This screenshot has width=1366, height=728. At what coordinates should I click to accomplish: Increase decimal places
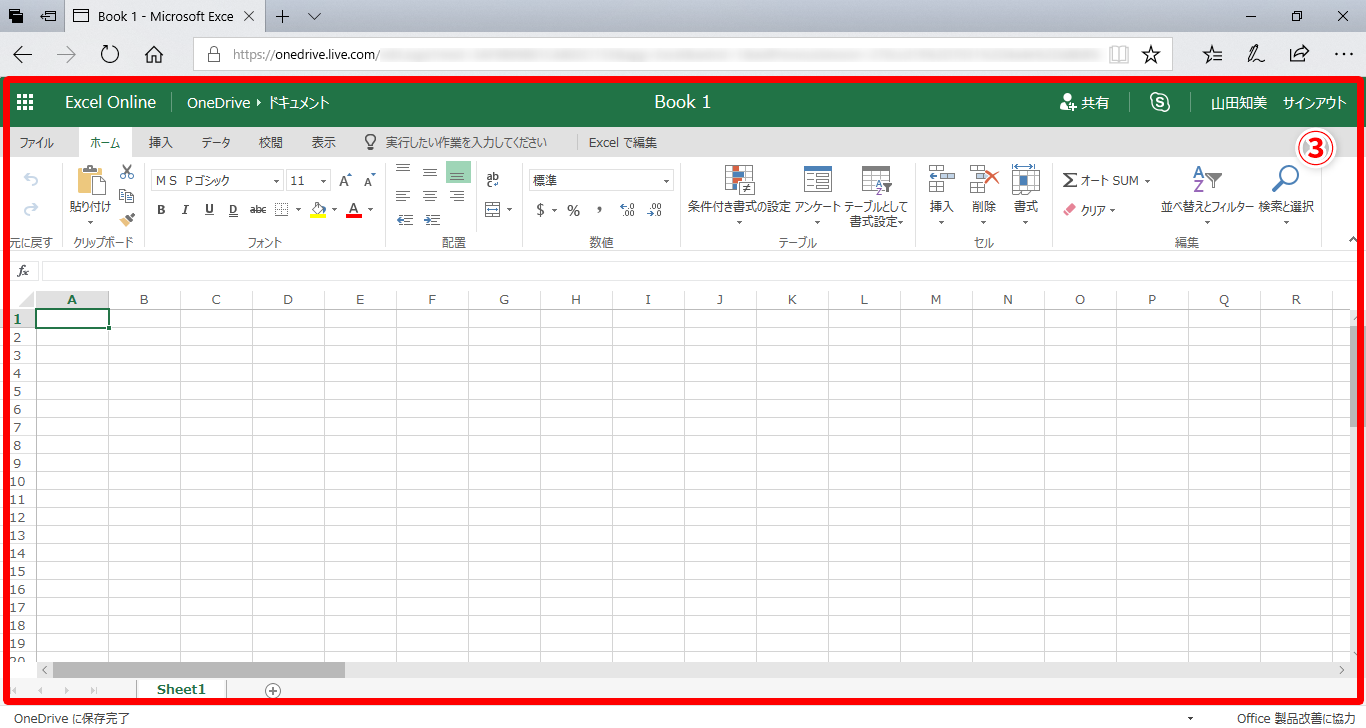(x=628, y=210)
